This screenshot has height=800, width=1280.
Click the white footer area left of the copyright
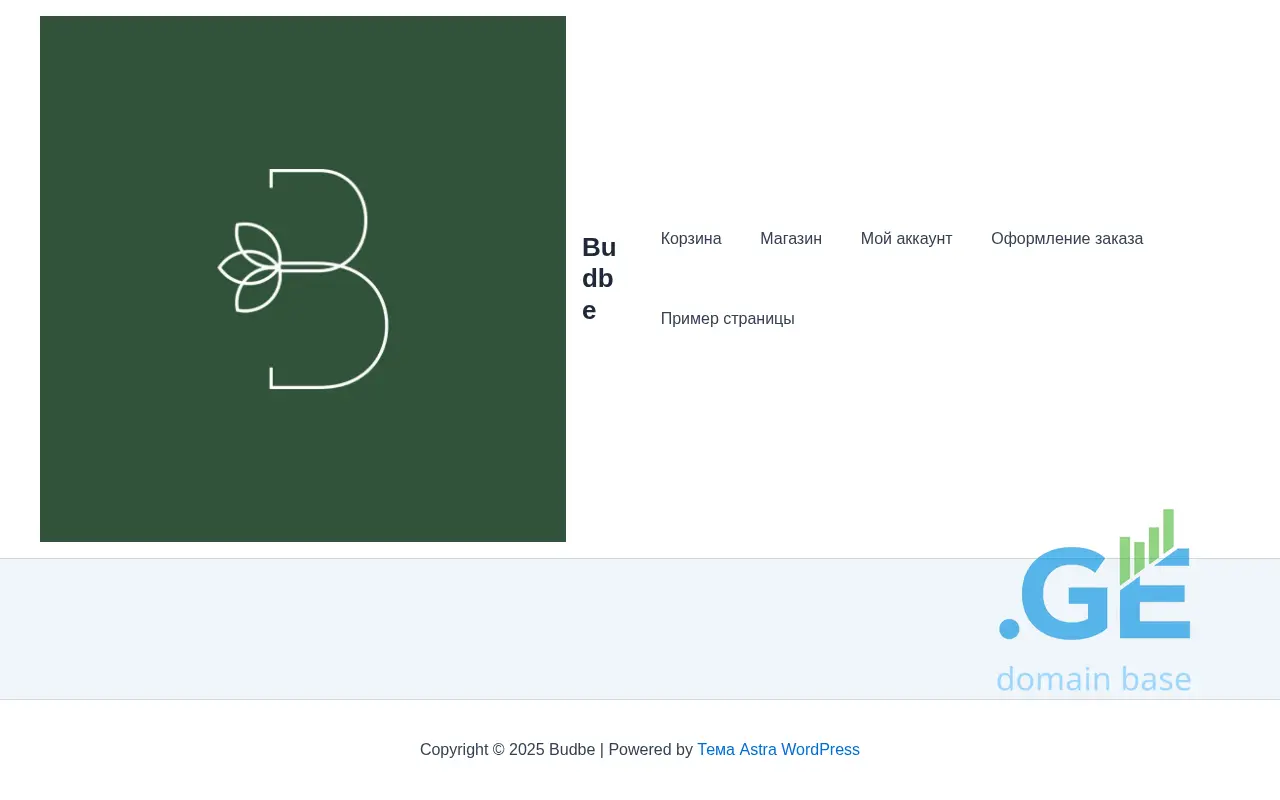[200, 750]
